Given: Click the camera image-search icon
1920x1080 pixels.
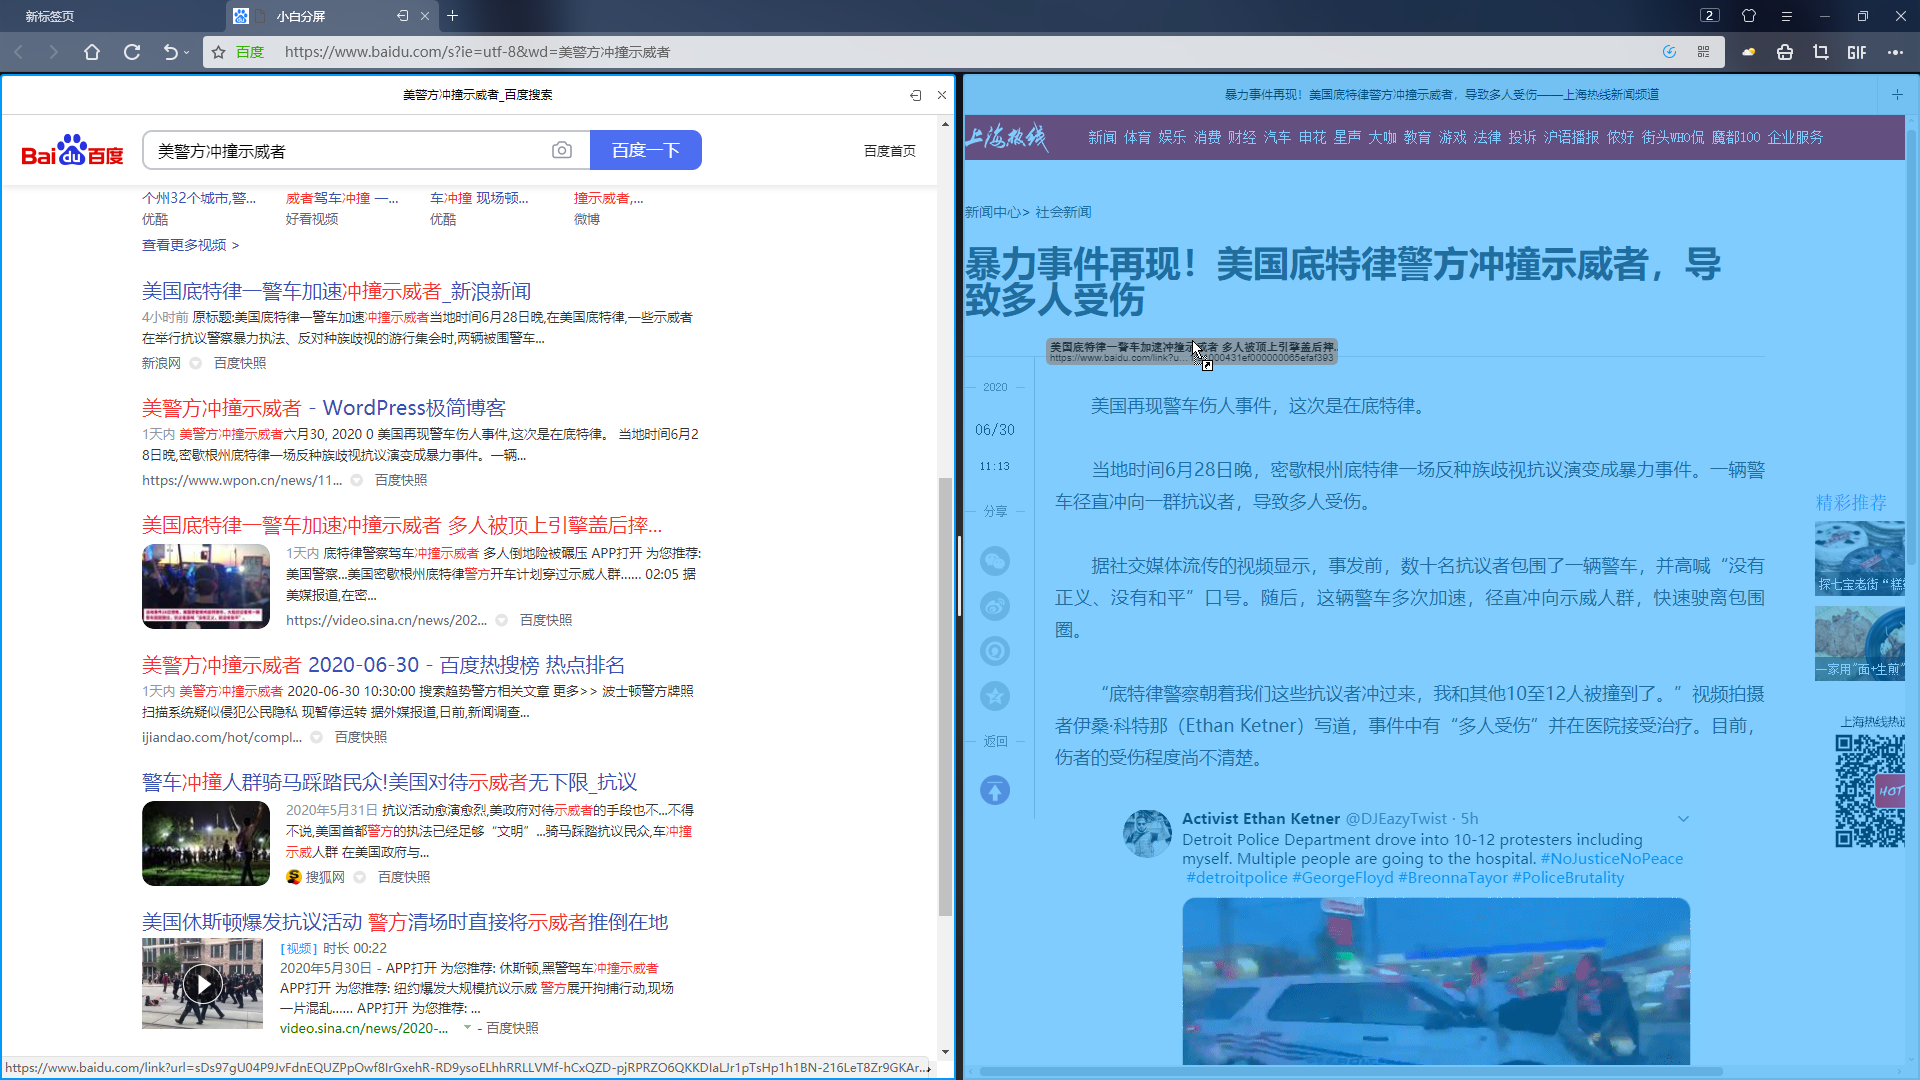Looking at the screenshot, I should pos(562,150).
